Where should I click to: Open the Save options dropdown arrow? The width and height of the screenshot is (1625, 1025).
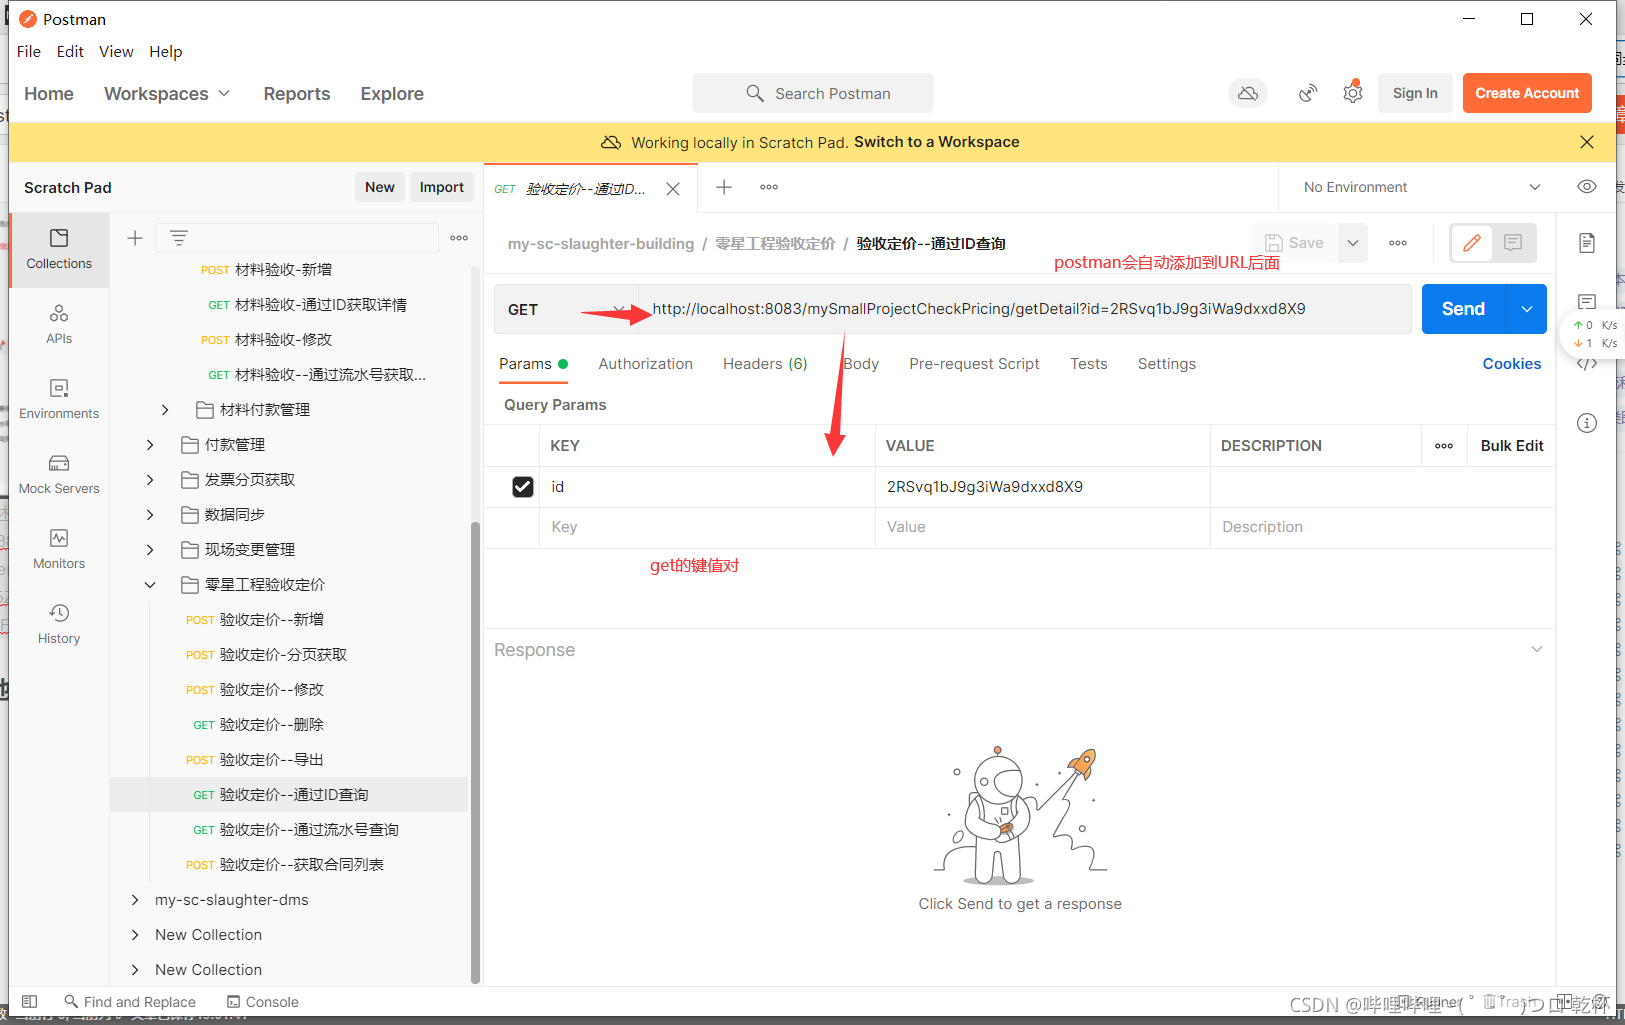click(x=1352, y=243)
